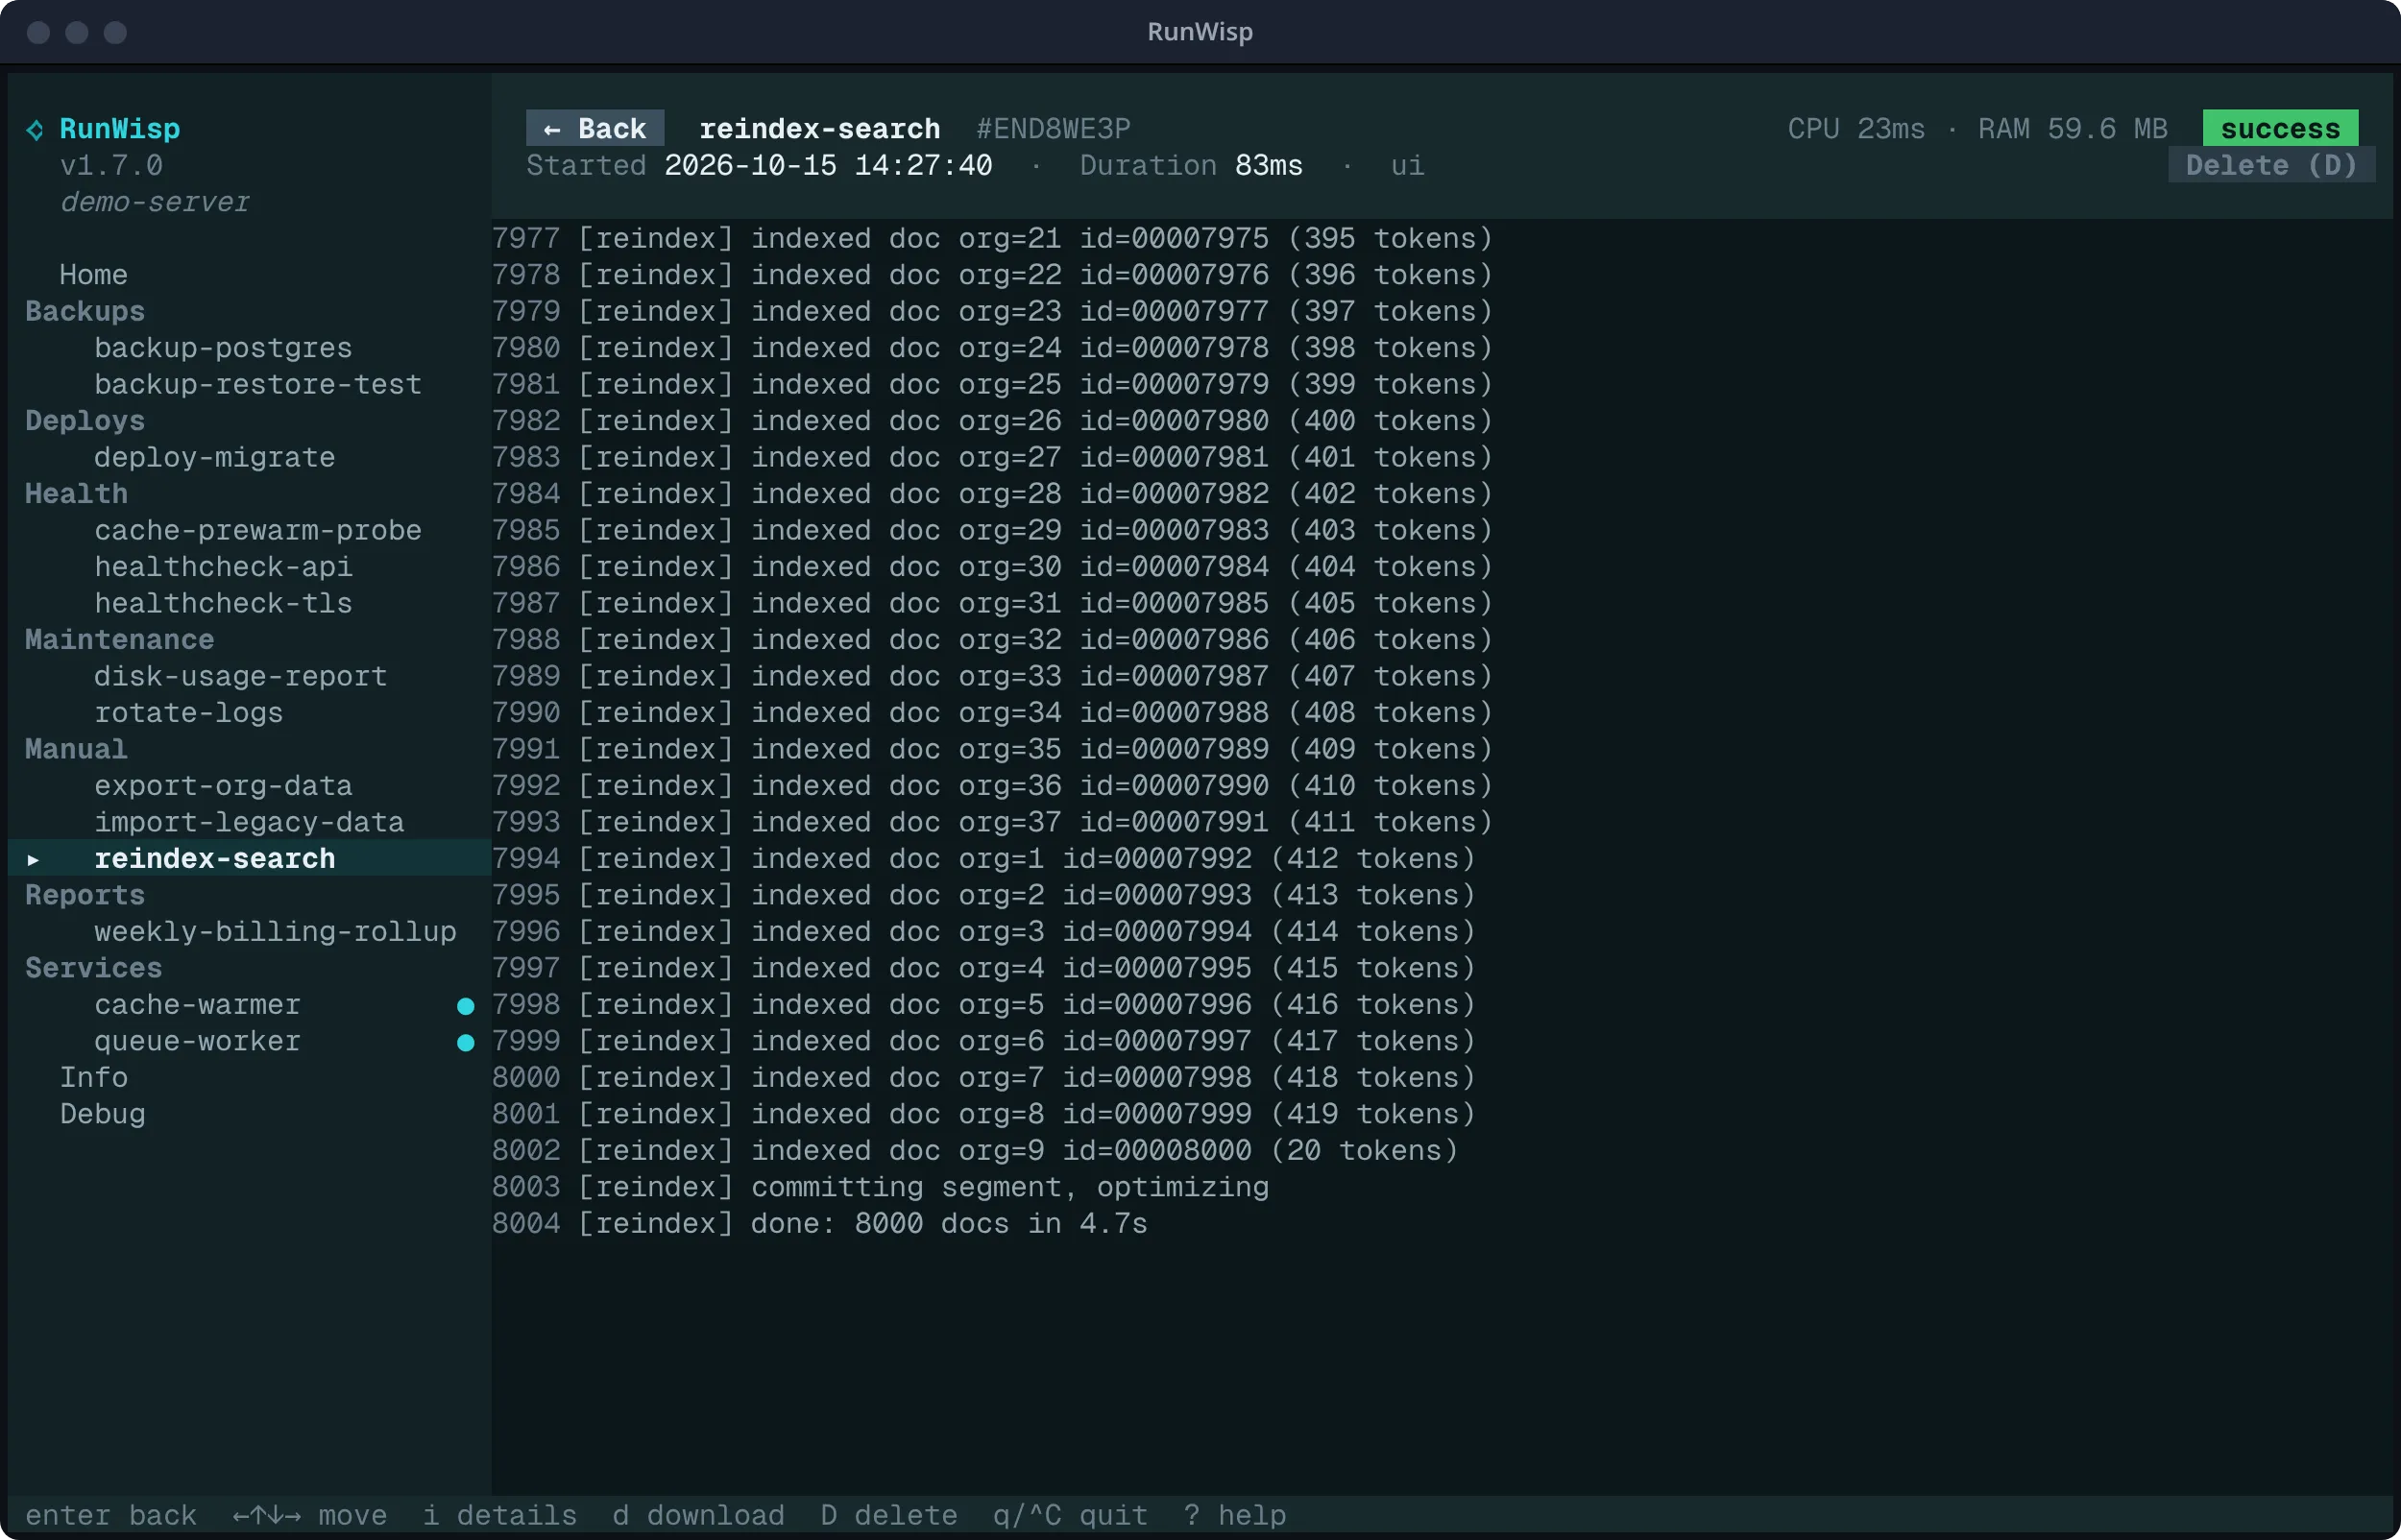Click the cache-warmer running status dot
2401x1540 pixels.
click(465, 1006)
